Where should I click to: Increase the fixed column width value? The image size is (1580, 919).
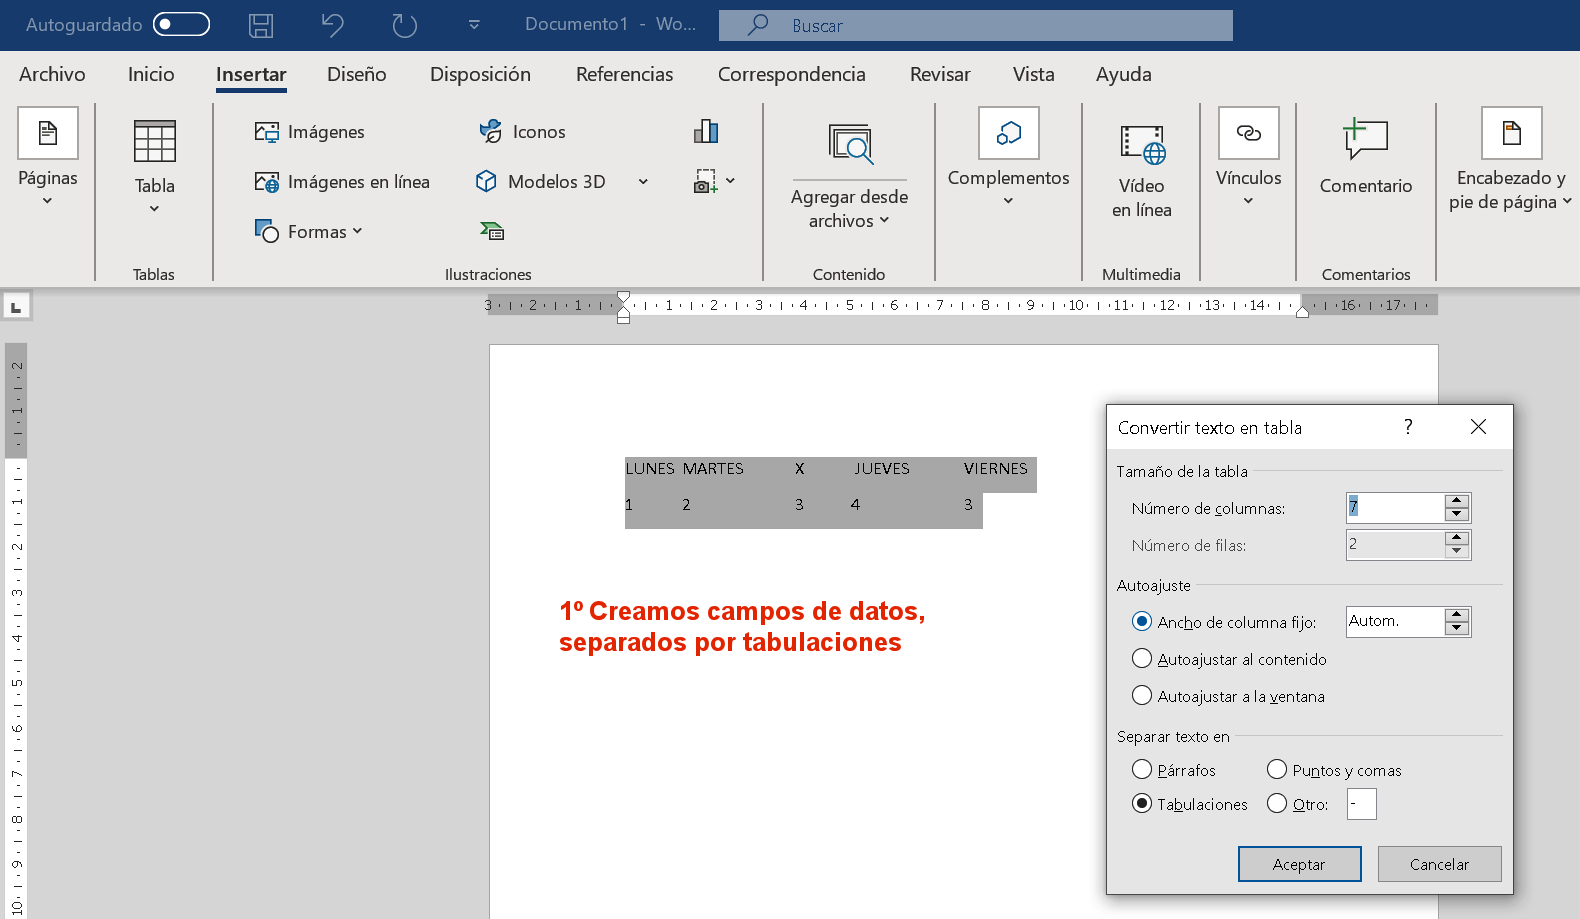(x=1457, y=615)
